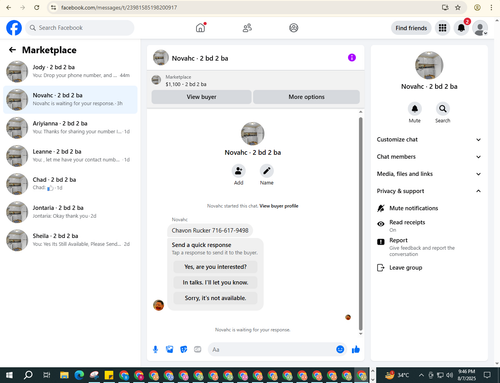Click the browser reload button
This screenshot has height=383, width=500.
pos(37,7)
